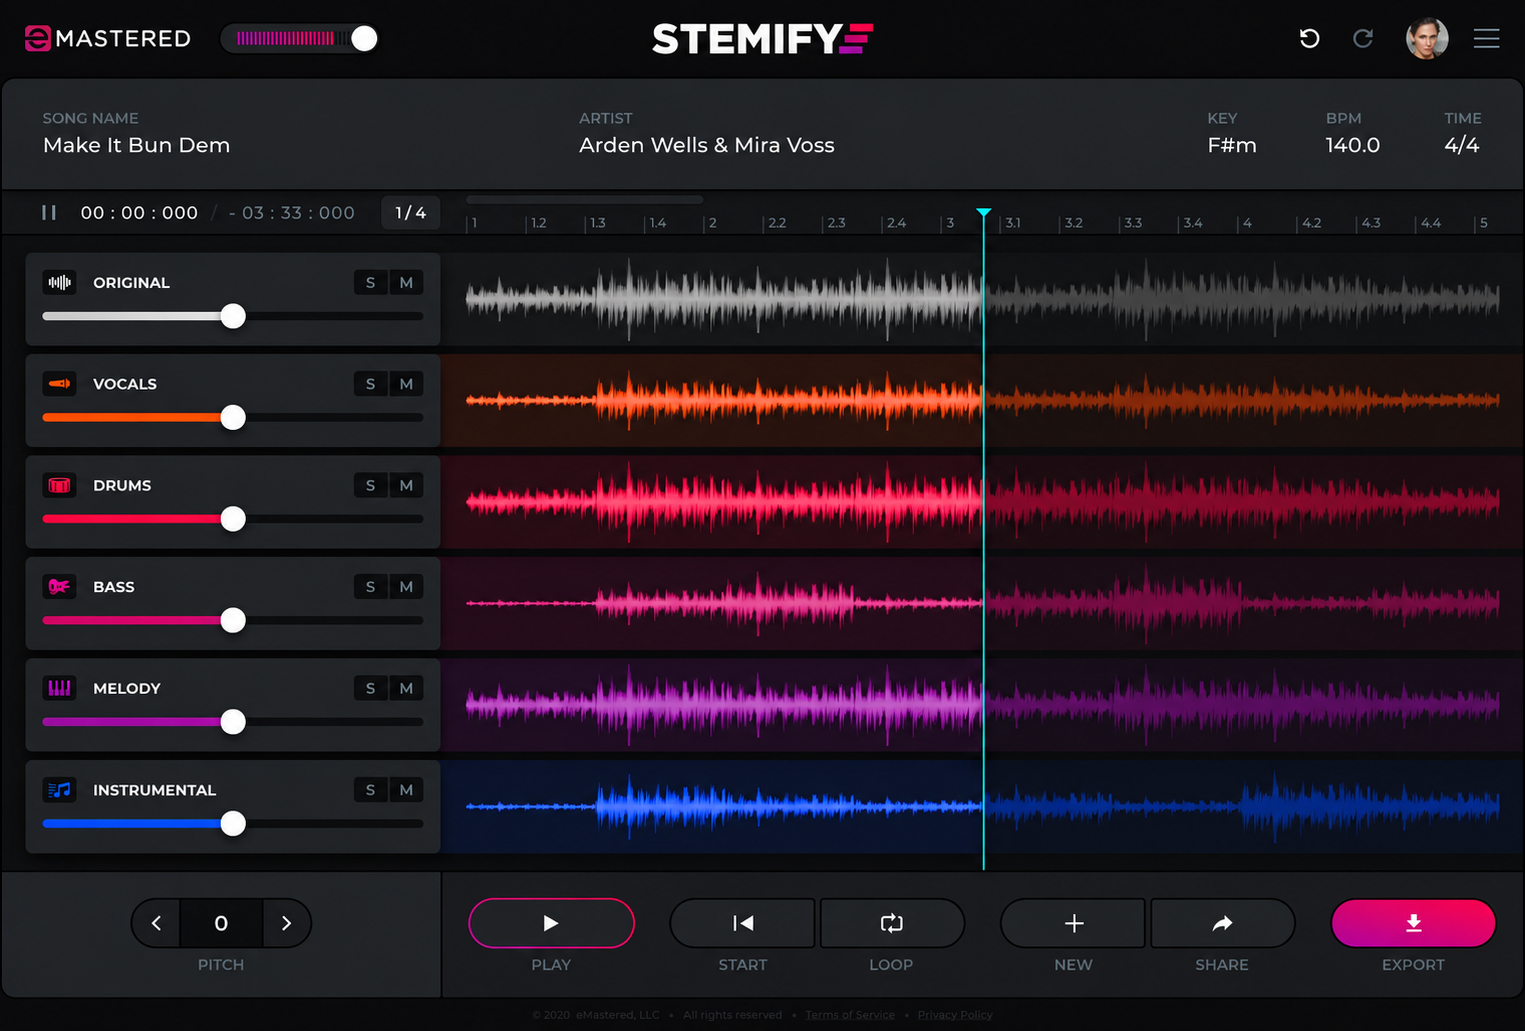Click the Bass volume slider handle

click(x=233, y=621)
